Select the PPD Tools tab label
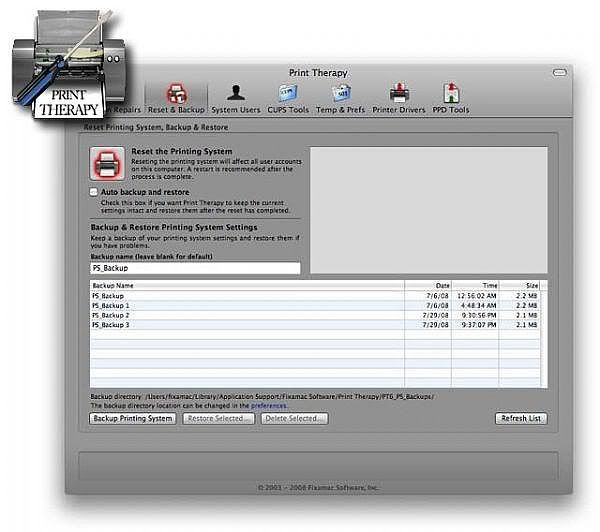This screenshot has height=532, width=600. pyautogui.click(x=451, y=110)
